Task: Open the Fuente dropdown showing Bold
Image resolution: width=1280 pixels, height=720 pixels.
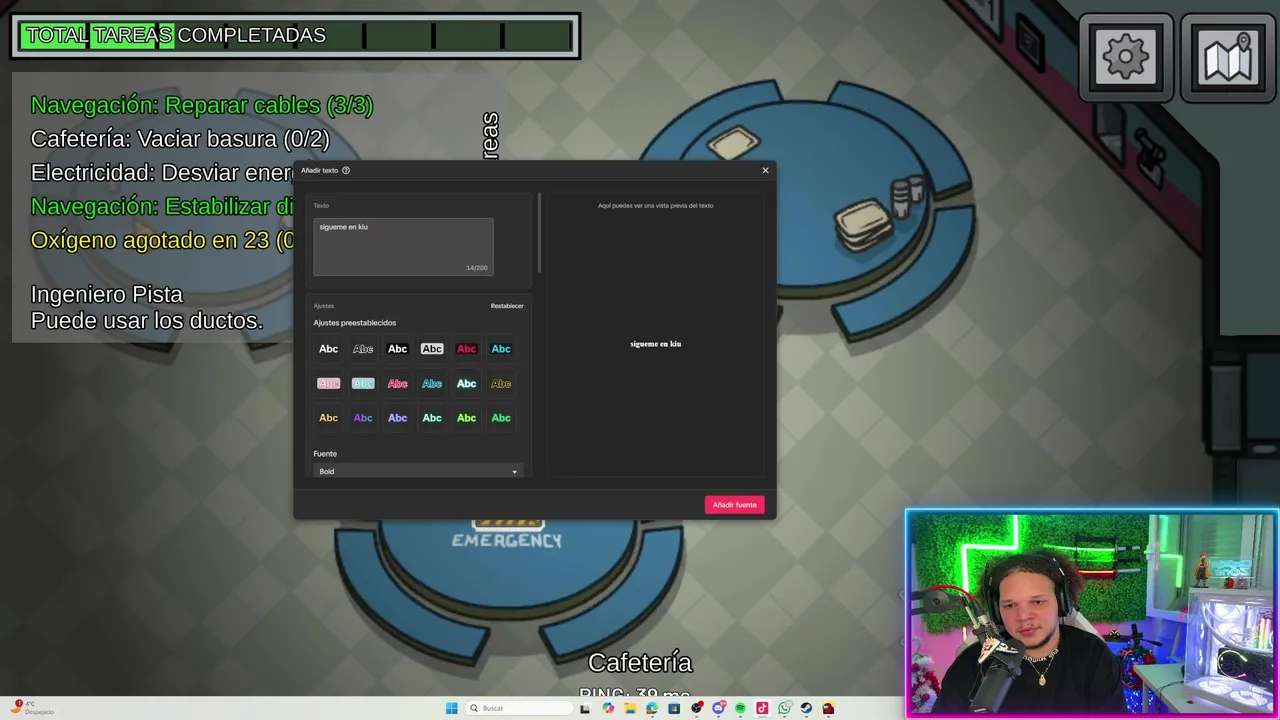Action: (418, 471)
